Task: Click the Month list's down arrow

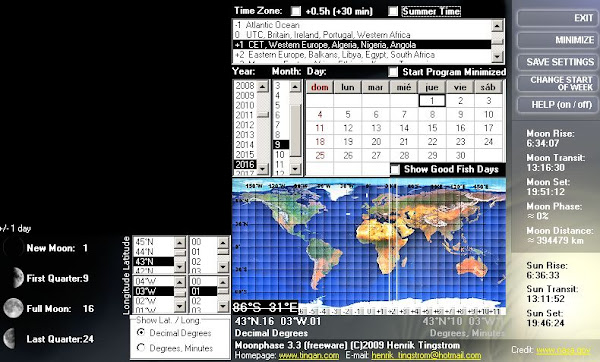Action: point(295,169)
